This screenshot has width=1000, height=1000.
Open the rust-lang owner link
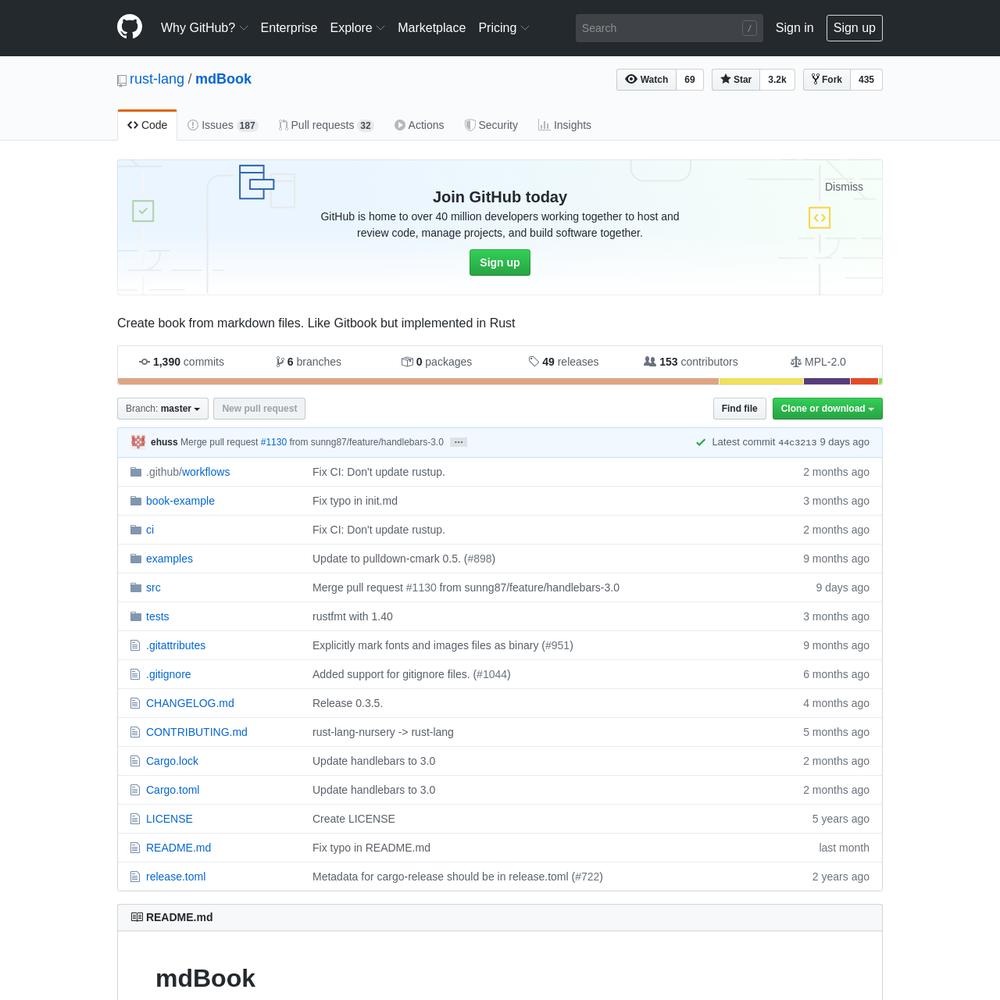156,79
